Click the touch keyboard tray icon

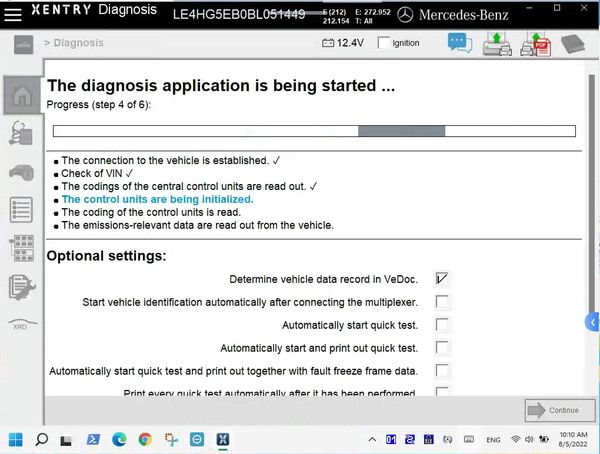pyautogui.click(x=469, y=439)
